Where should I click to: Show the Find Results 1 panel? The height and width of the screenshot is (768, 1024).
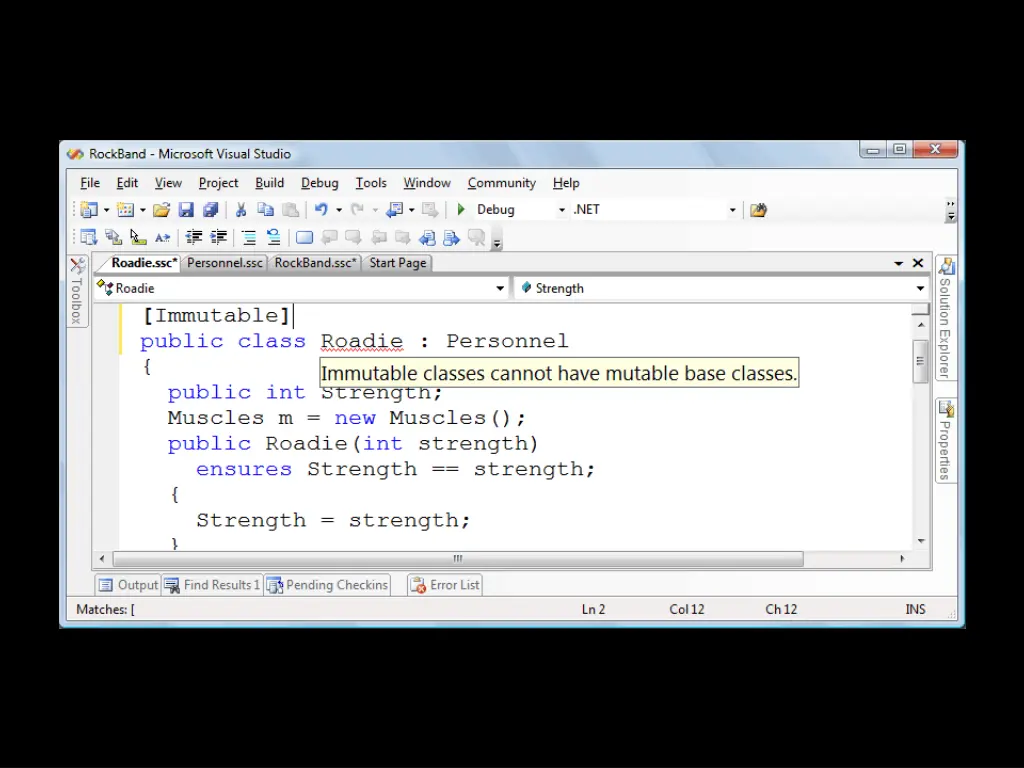coord(212,584)
